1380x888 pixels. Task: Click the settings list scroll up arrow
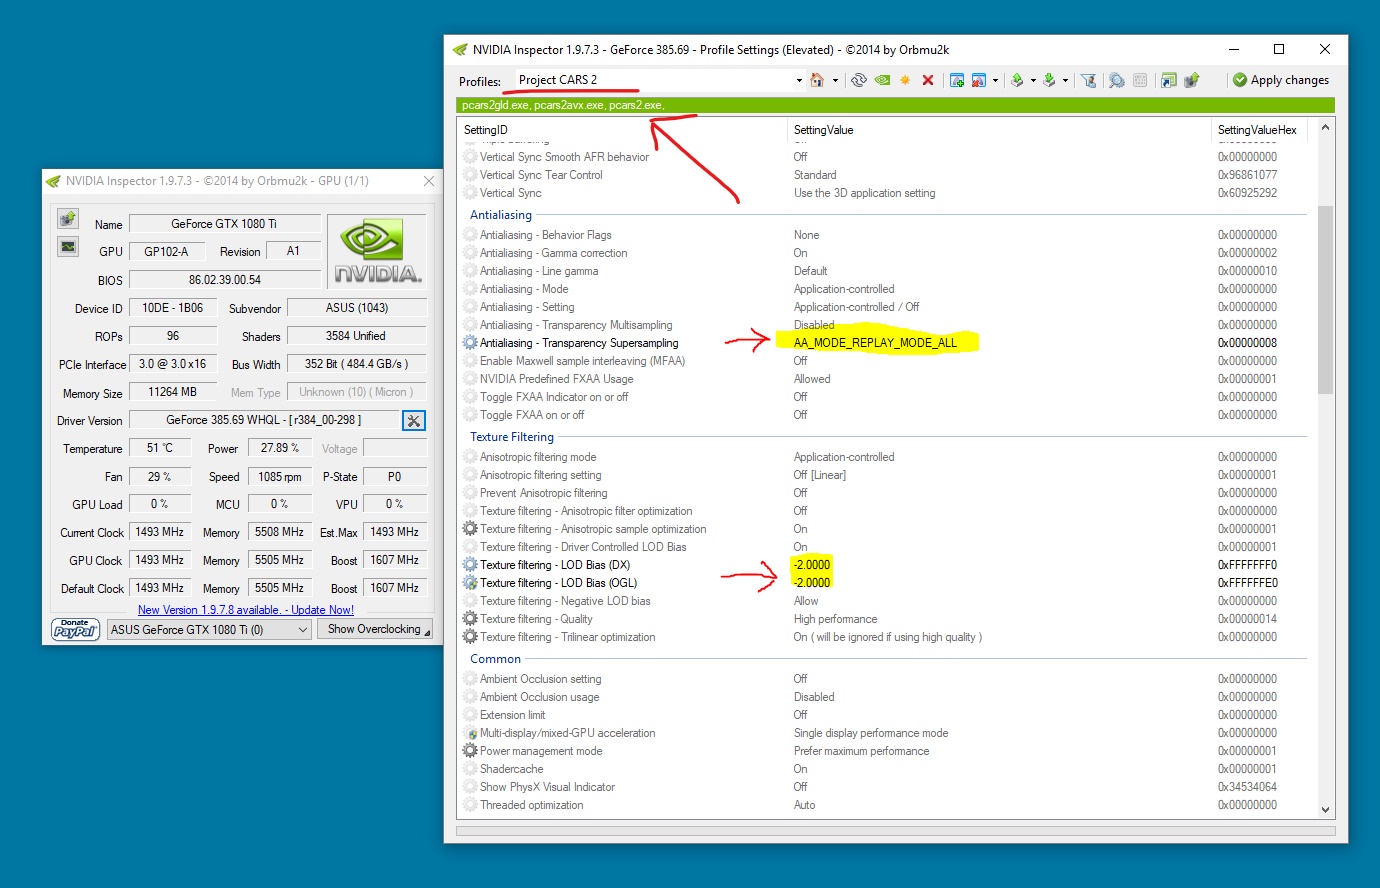(1325, 127)
